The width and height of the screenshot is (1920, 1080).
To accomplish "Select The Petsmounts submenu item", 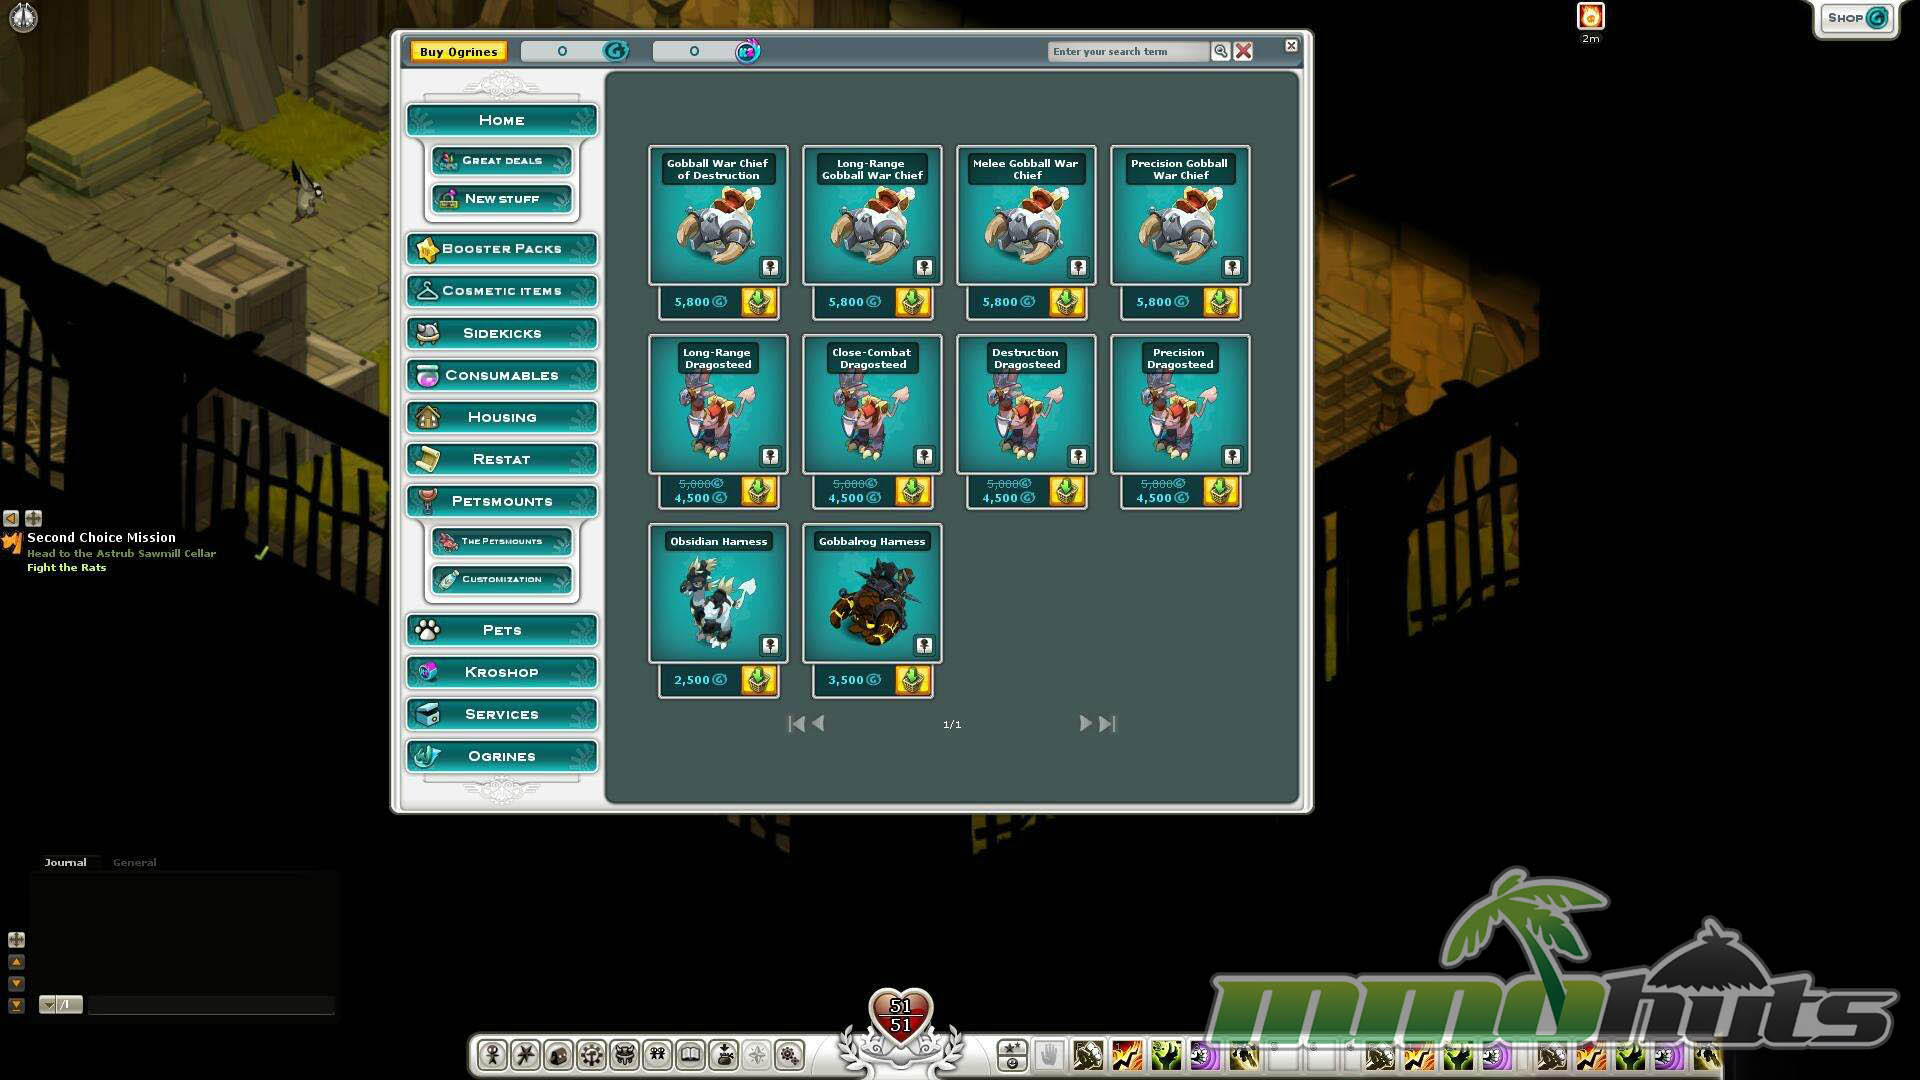I will [x=501, y=541].
